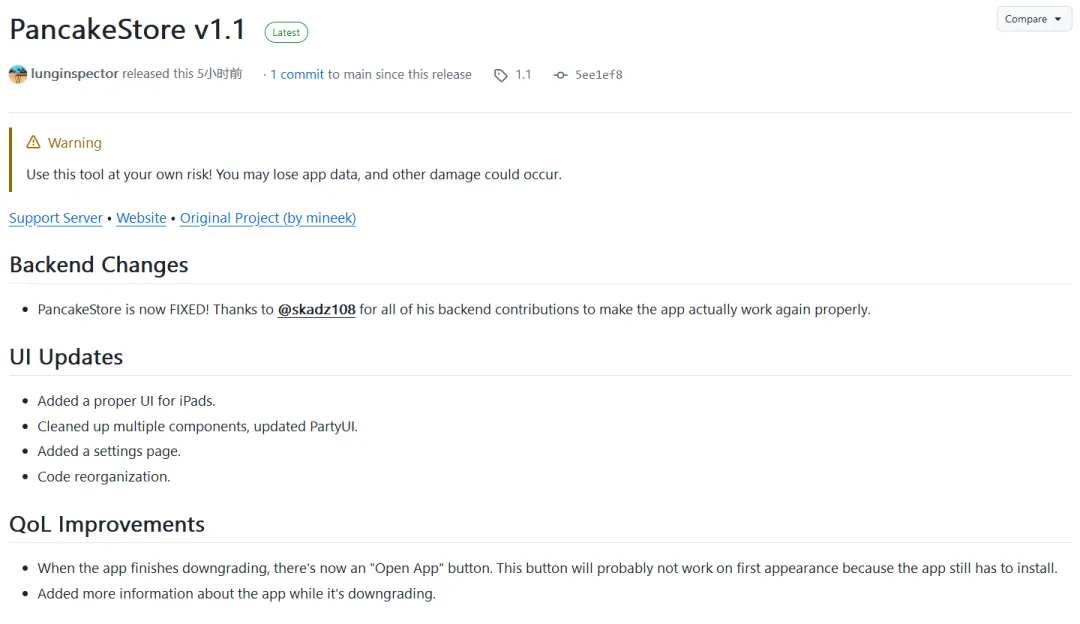Open commit hash 5ee1ef8
The width and height of the screenshot is (1080, 624).
pos(598,75)
